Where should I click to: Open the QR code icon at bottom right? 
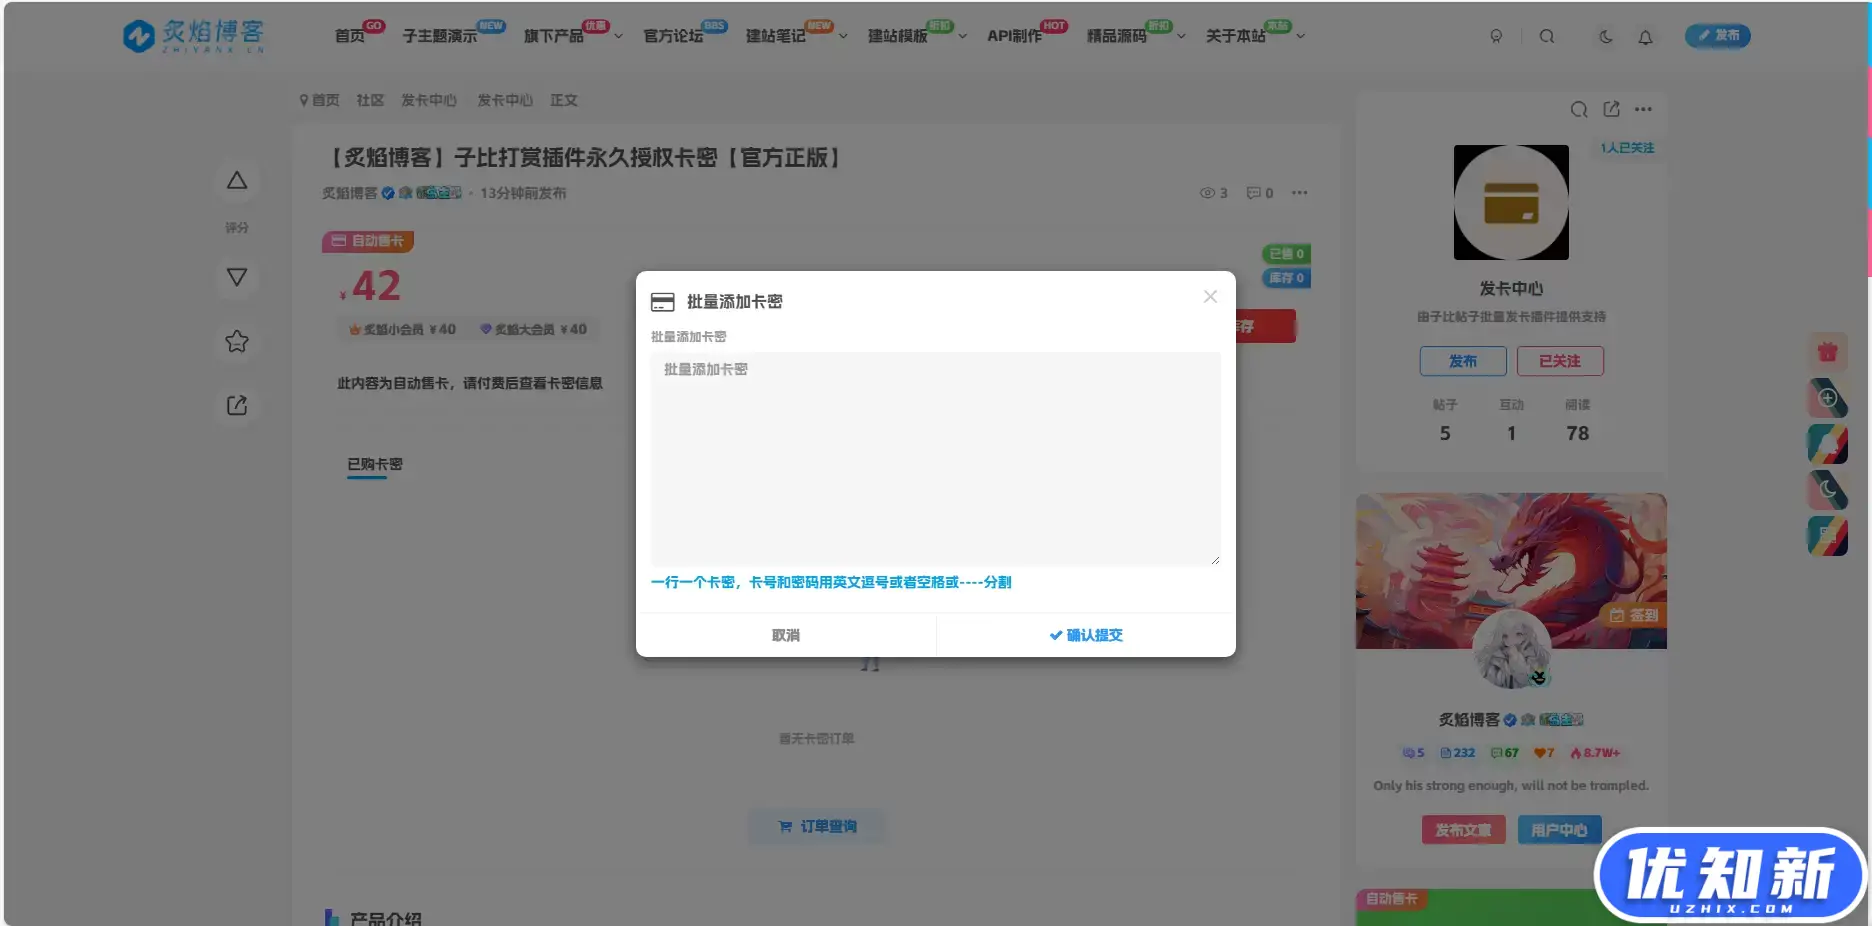pos(1828,537)
